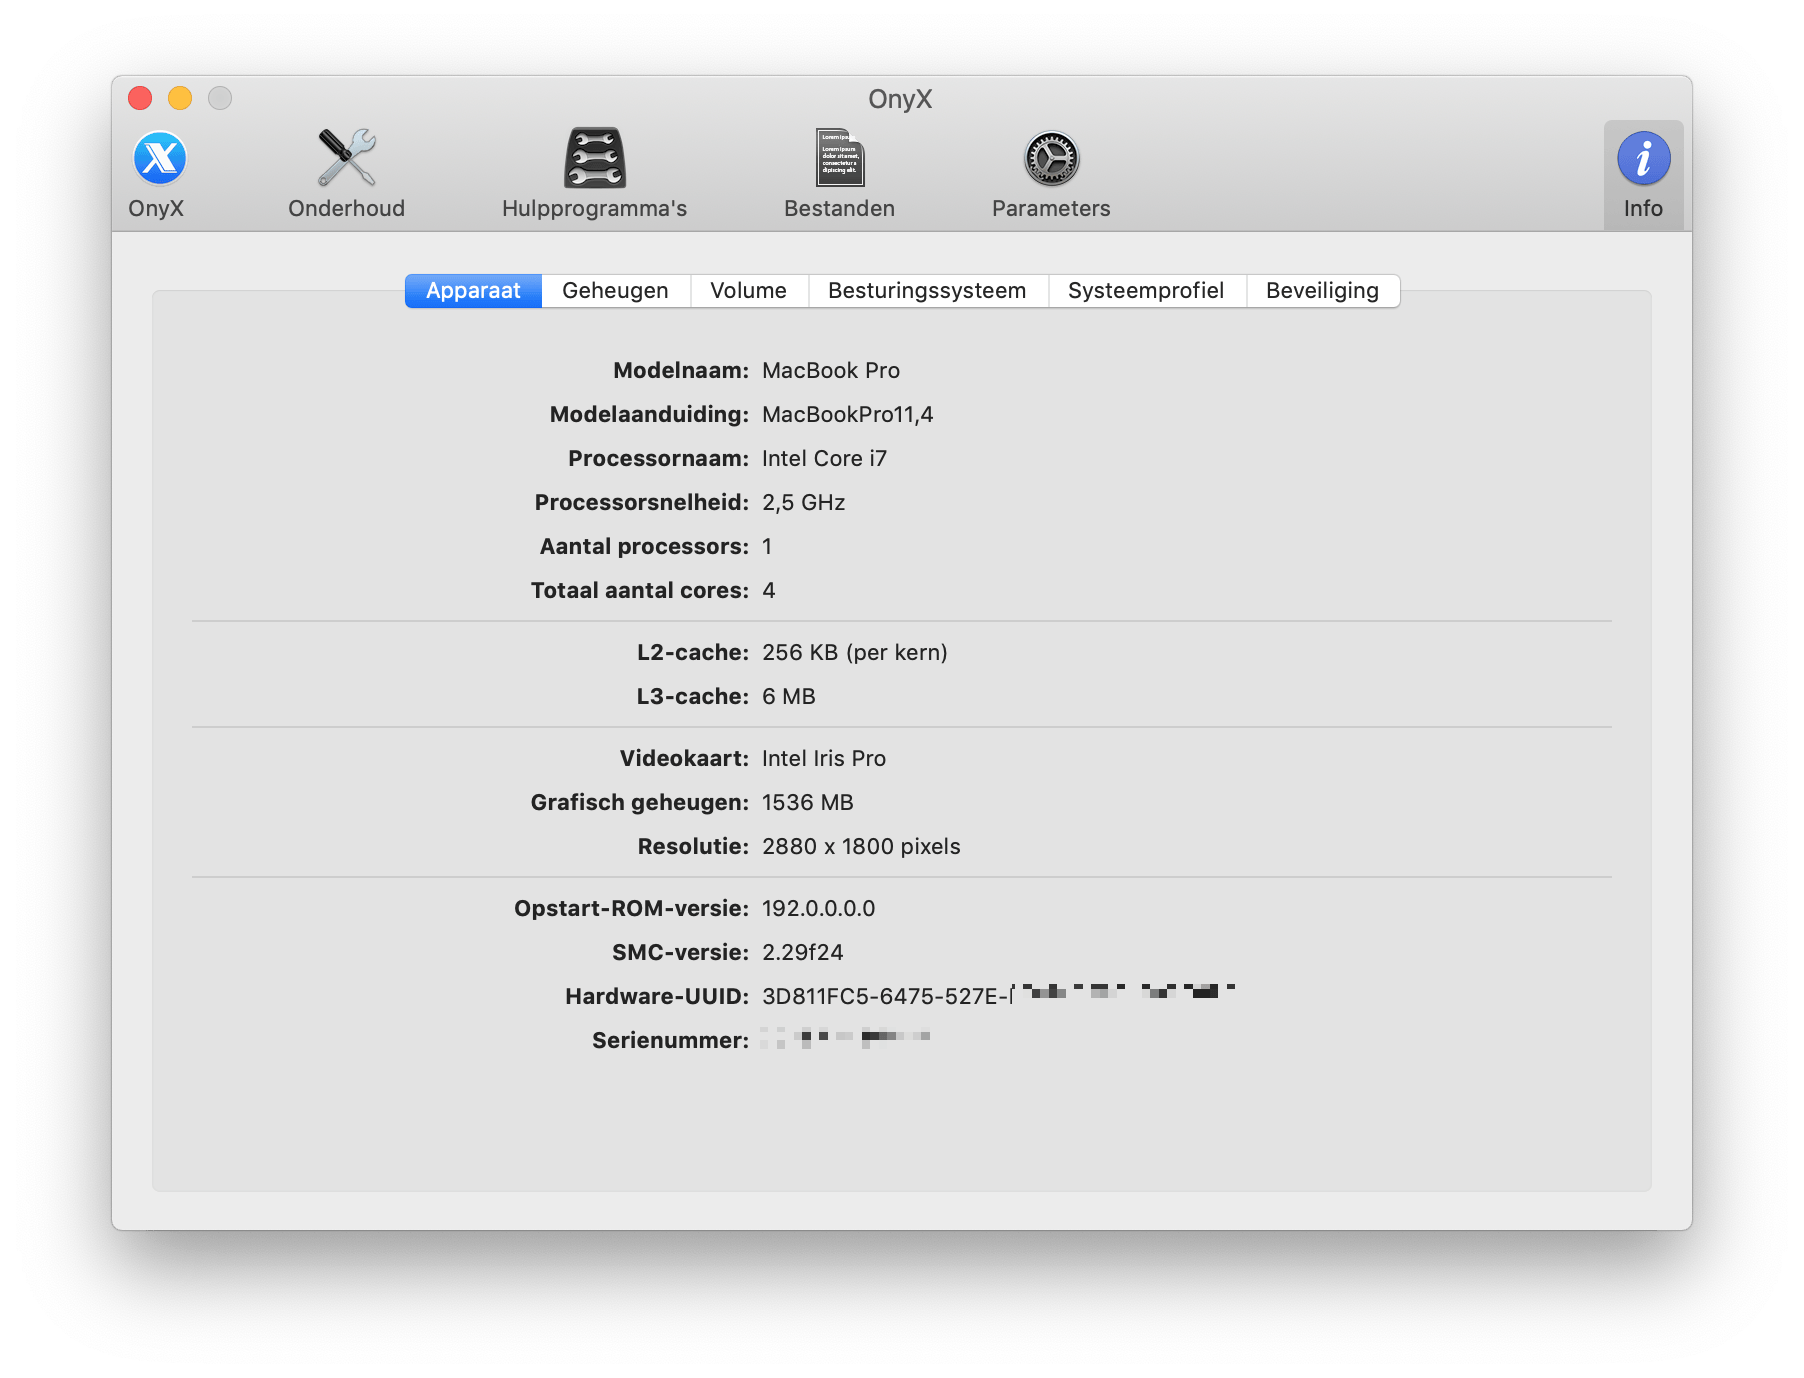Switch to the Volume tab
Screen dimensions: 1804x1378
[748, 291]
